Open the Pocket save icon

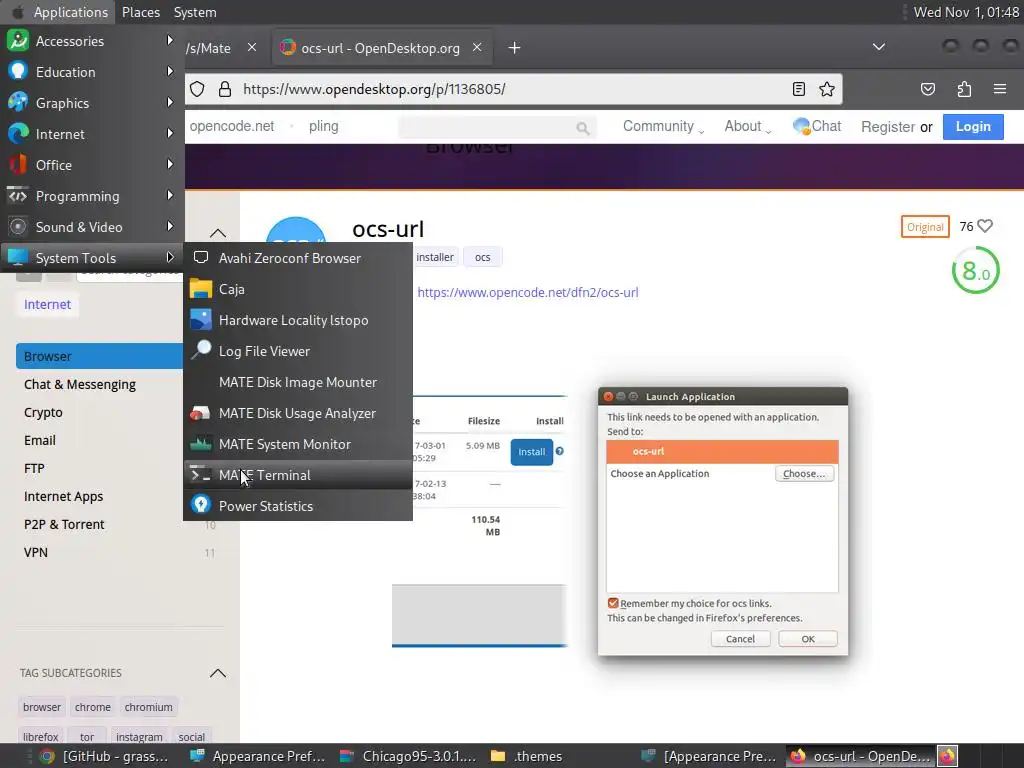click(928, 89)
